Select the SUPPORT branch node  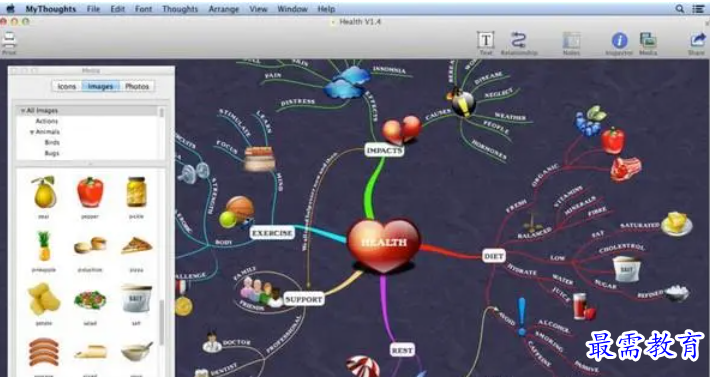[x=304, y=299]
